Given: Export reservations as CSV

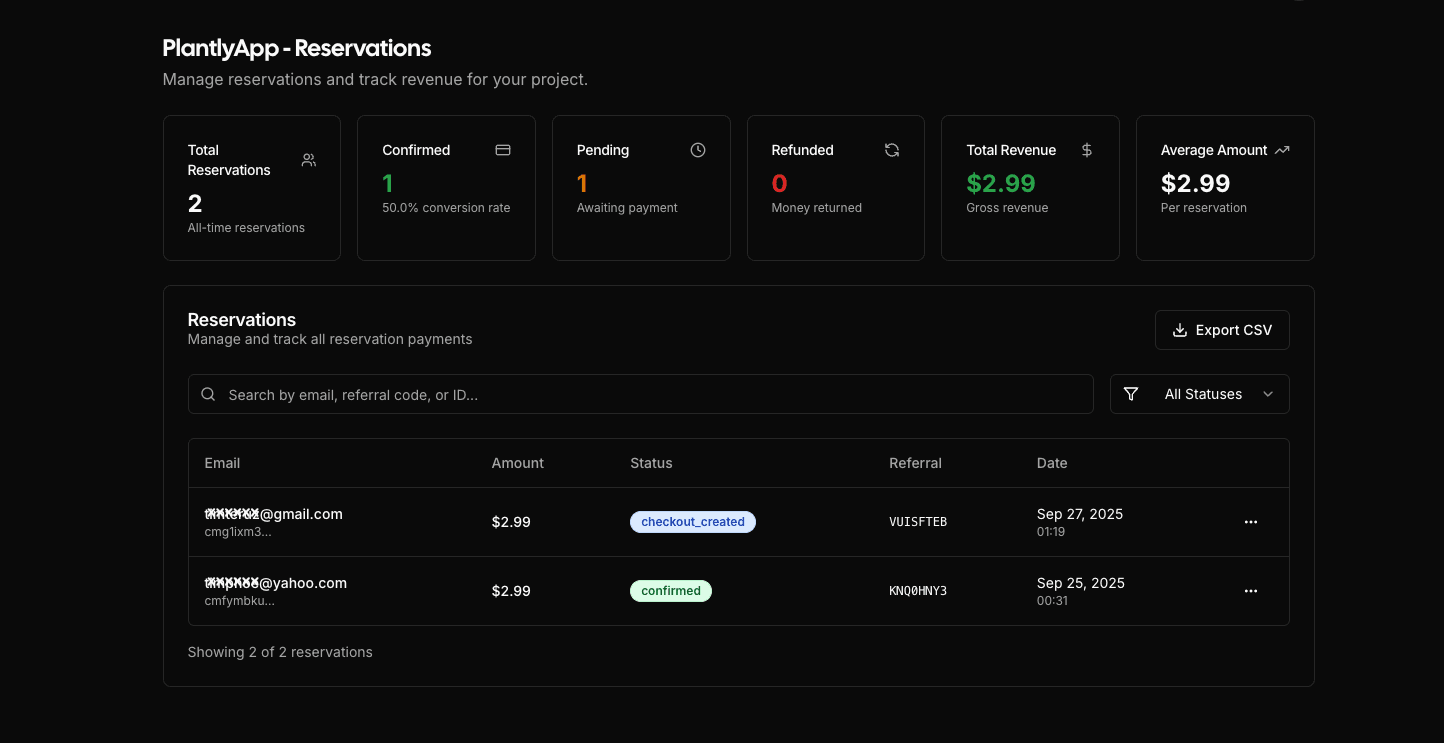Looking at the screenshot, I should point(1221,330).
